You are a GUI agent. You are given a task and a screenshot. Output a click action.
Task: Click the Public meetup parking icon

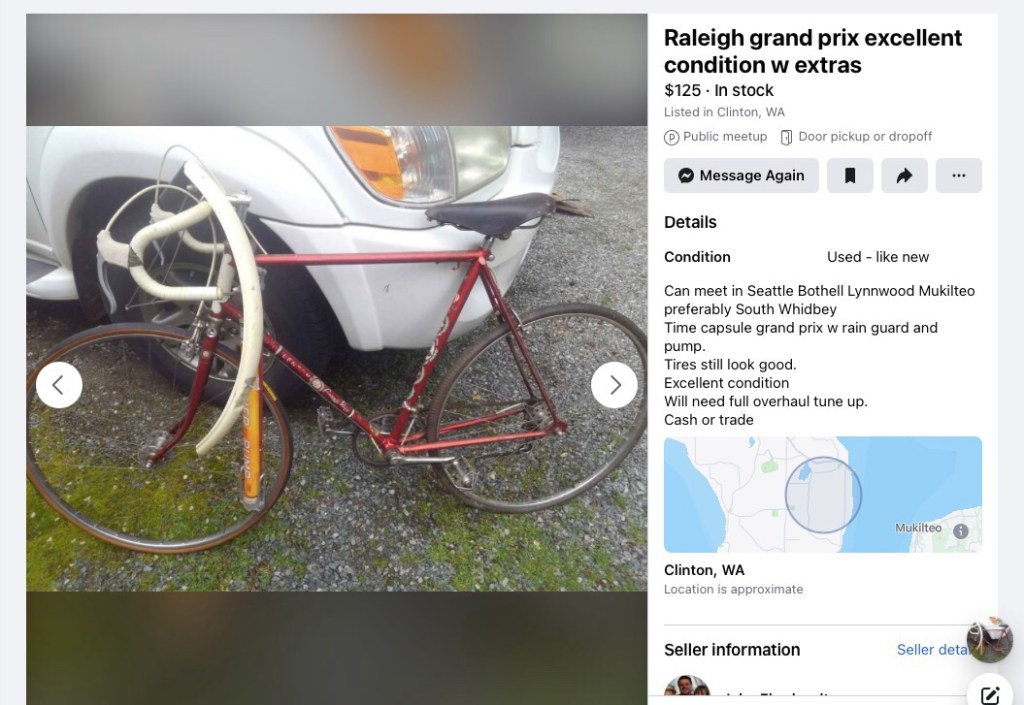[671, 138]
